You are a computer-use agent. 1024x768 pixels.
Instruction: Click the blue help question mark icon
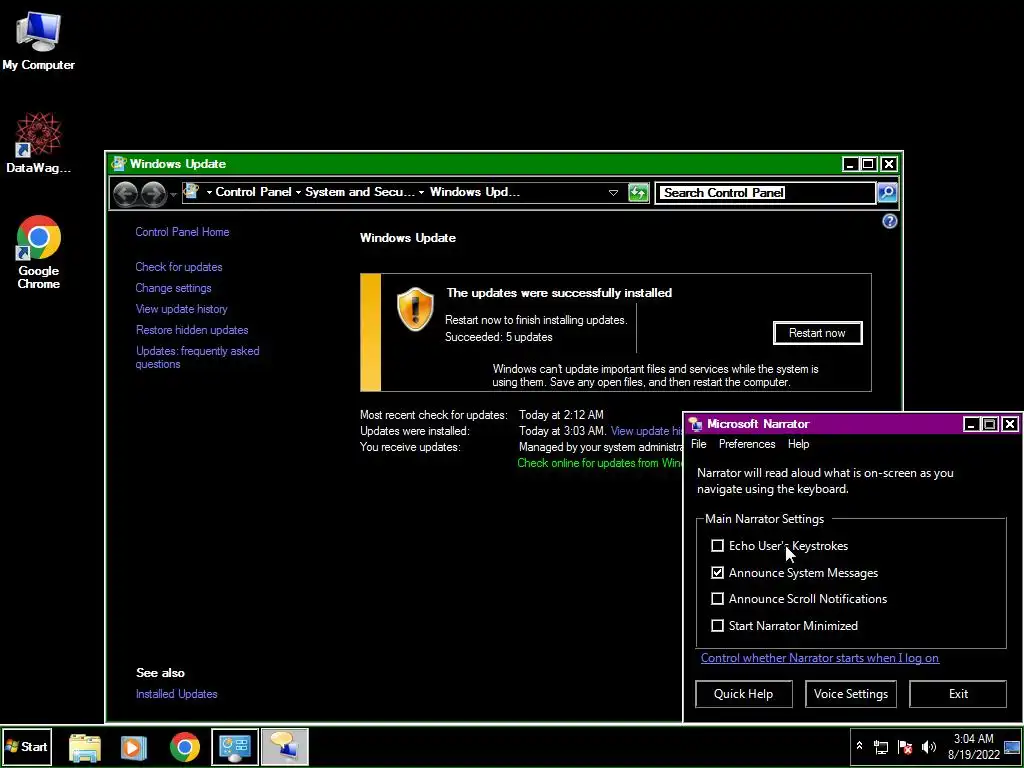pos(889,221)
